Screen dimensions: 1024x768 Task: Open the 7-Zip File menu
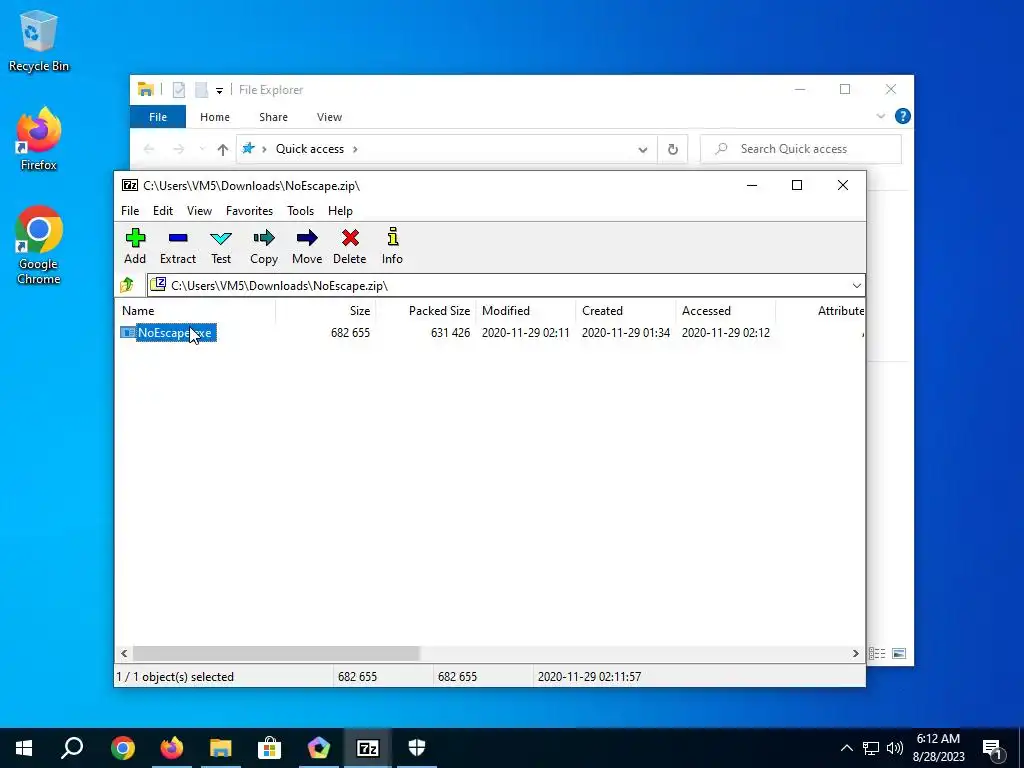[130, 211]
